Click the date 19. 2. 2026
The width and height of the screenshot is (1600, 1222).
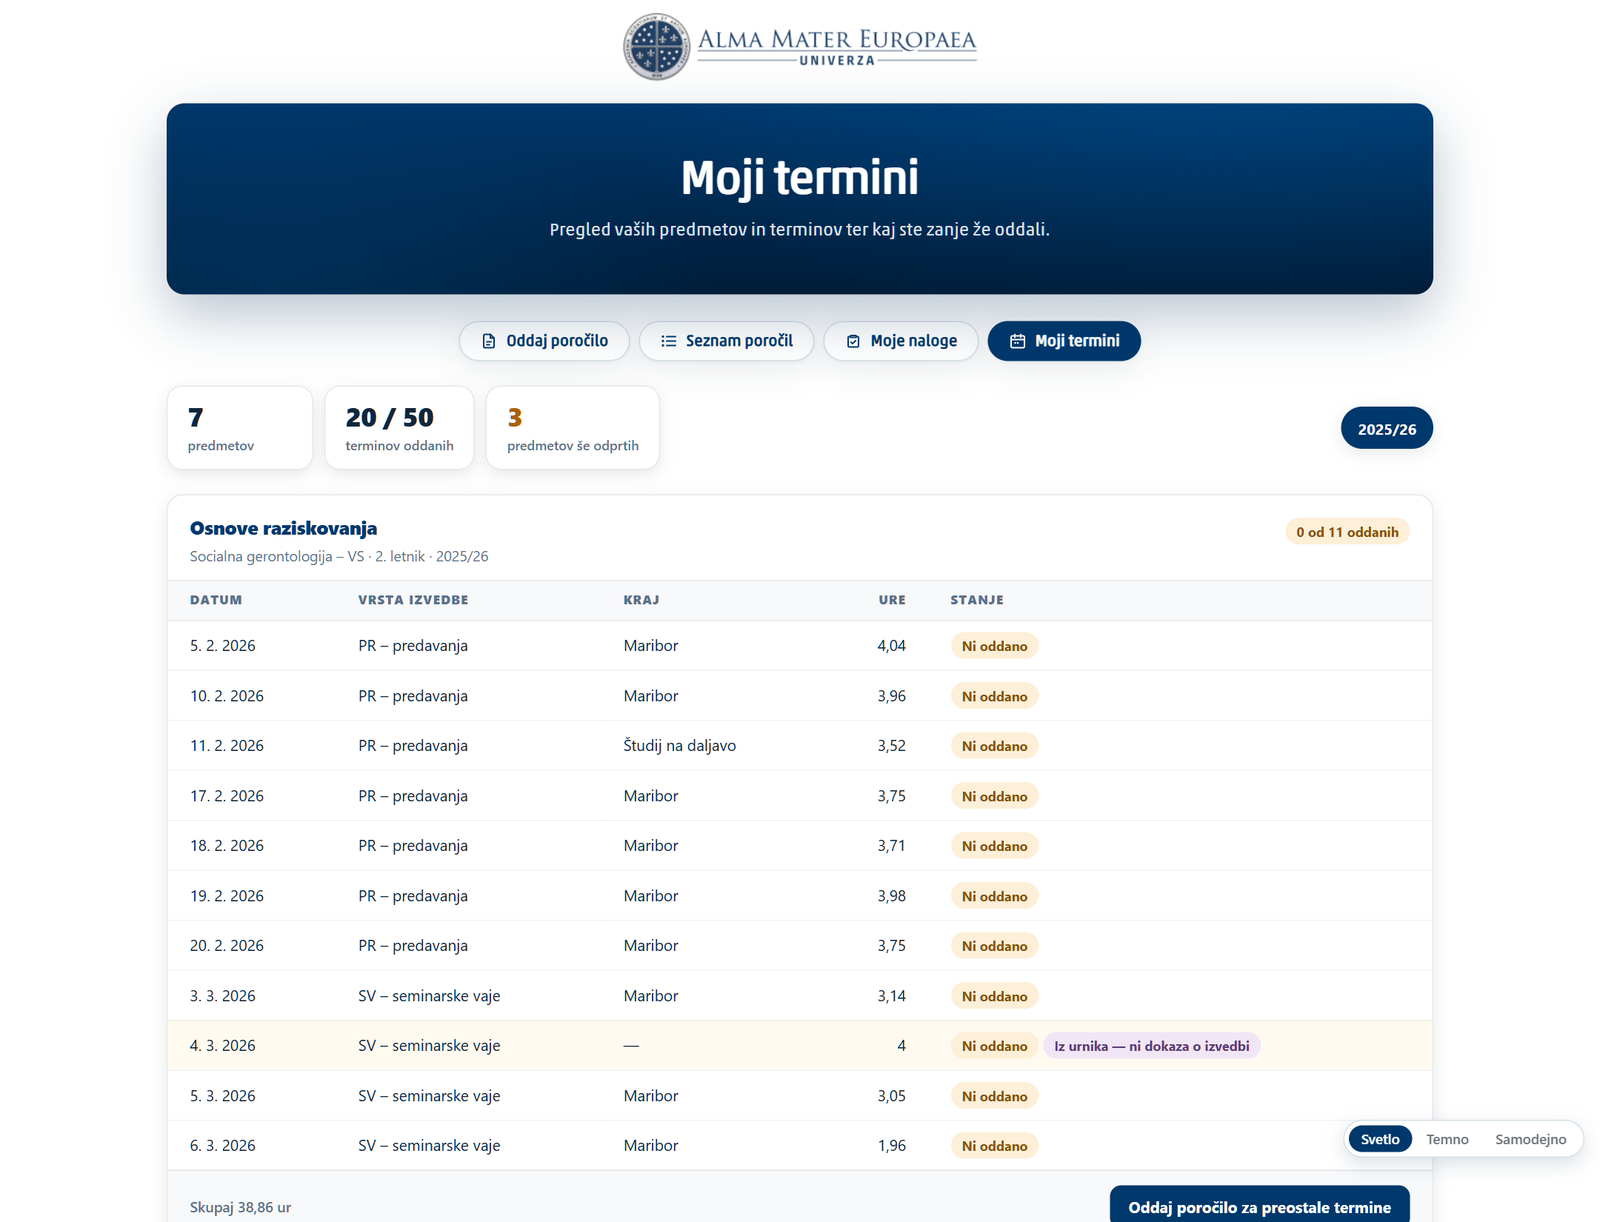click(x=227, y=896)
